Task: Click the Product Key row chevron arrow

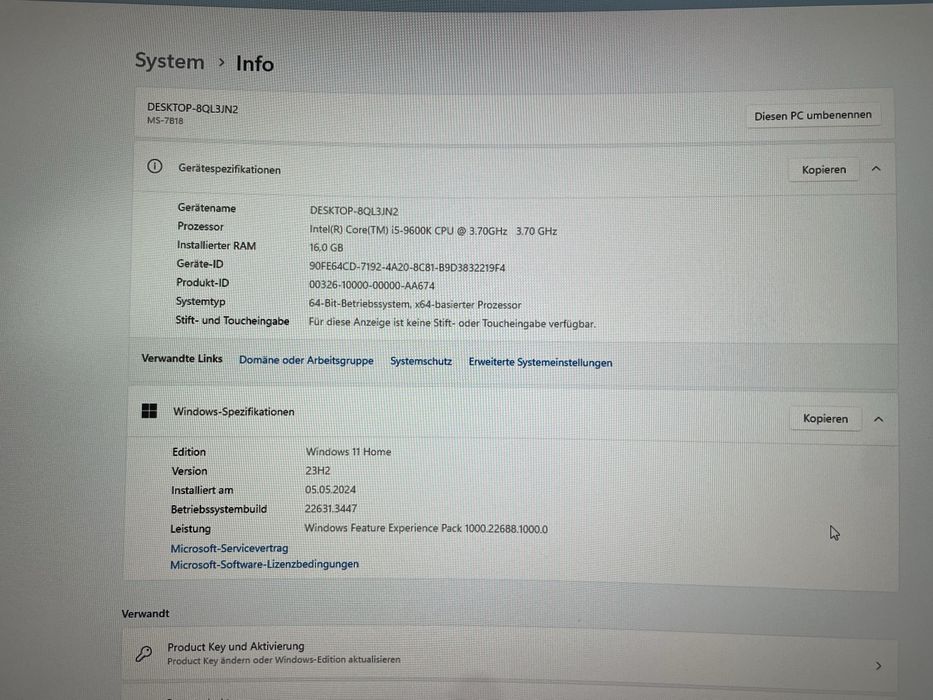Action: point(879,666)
